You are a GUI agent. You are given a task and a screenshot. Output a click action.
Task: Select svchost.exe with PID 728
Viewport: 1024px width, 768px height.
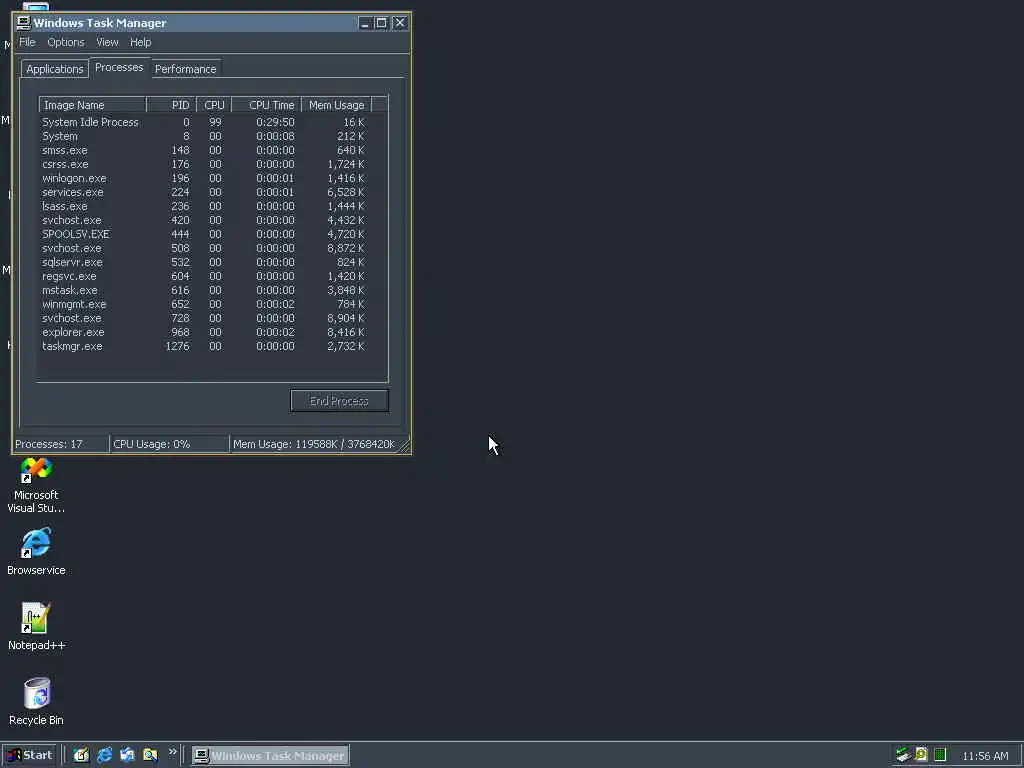pyautogui.click(x=204, y=319)
